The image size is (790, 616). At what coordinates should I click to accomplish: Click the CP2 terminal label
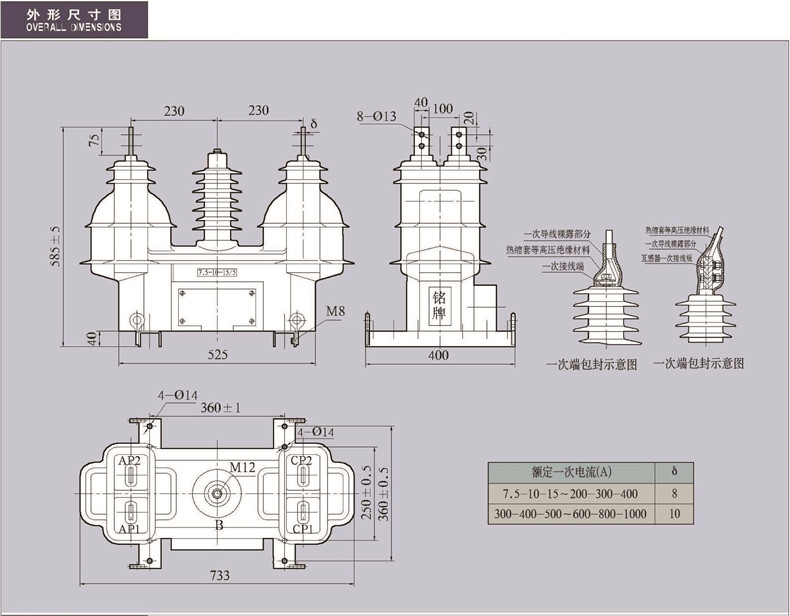[303, 461]
